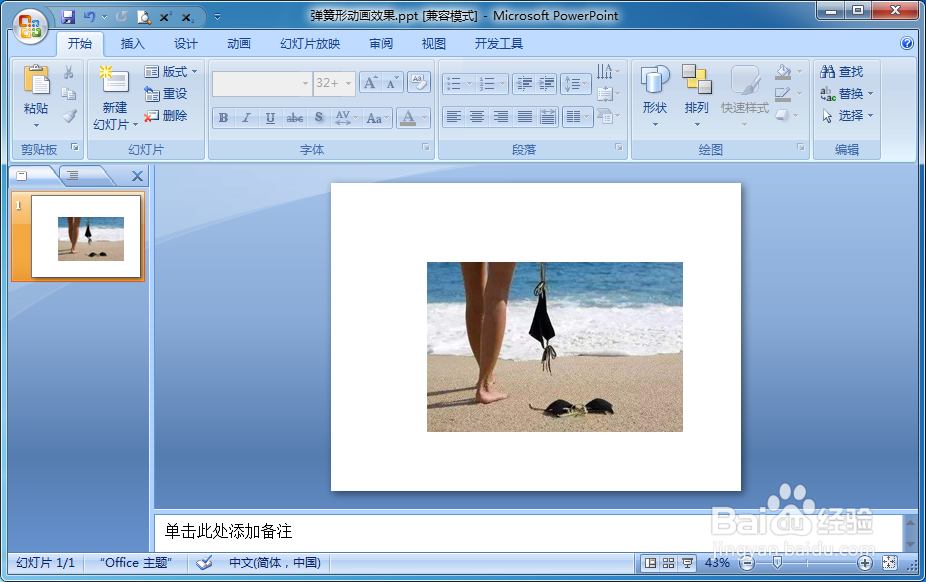926x582 pixels.
Task: Open the font color dropdown arrow
Action: pyautogui.click(x=425, y=117)
